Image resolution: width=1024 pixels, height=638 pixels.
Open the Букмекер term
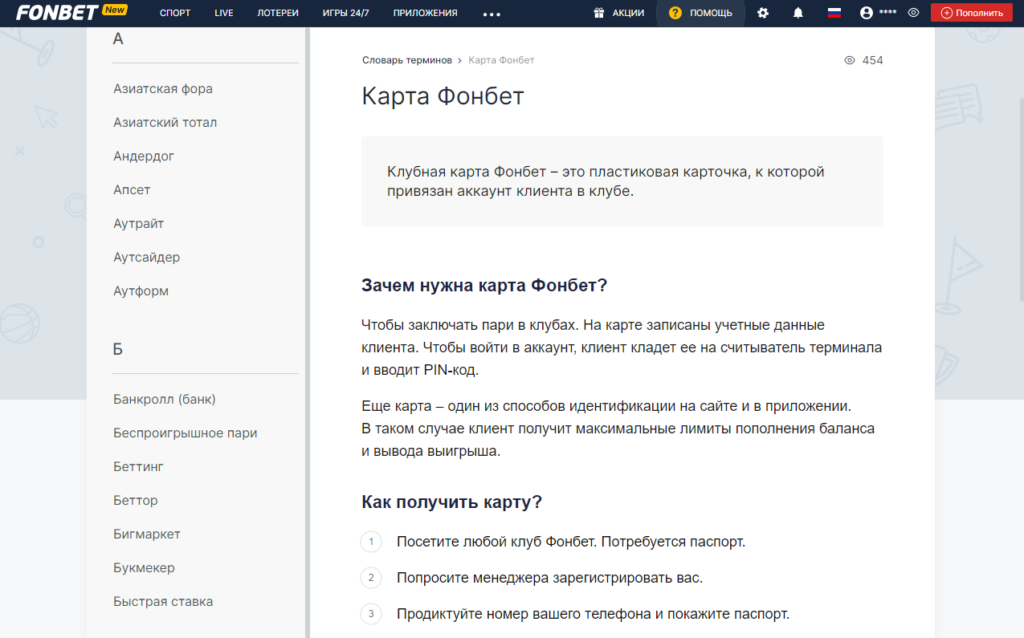pos(144,568)
